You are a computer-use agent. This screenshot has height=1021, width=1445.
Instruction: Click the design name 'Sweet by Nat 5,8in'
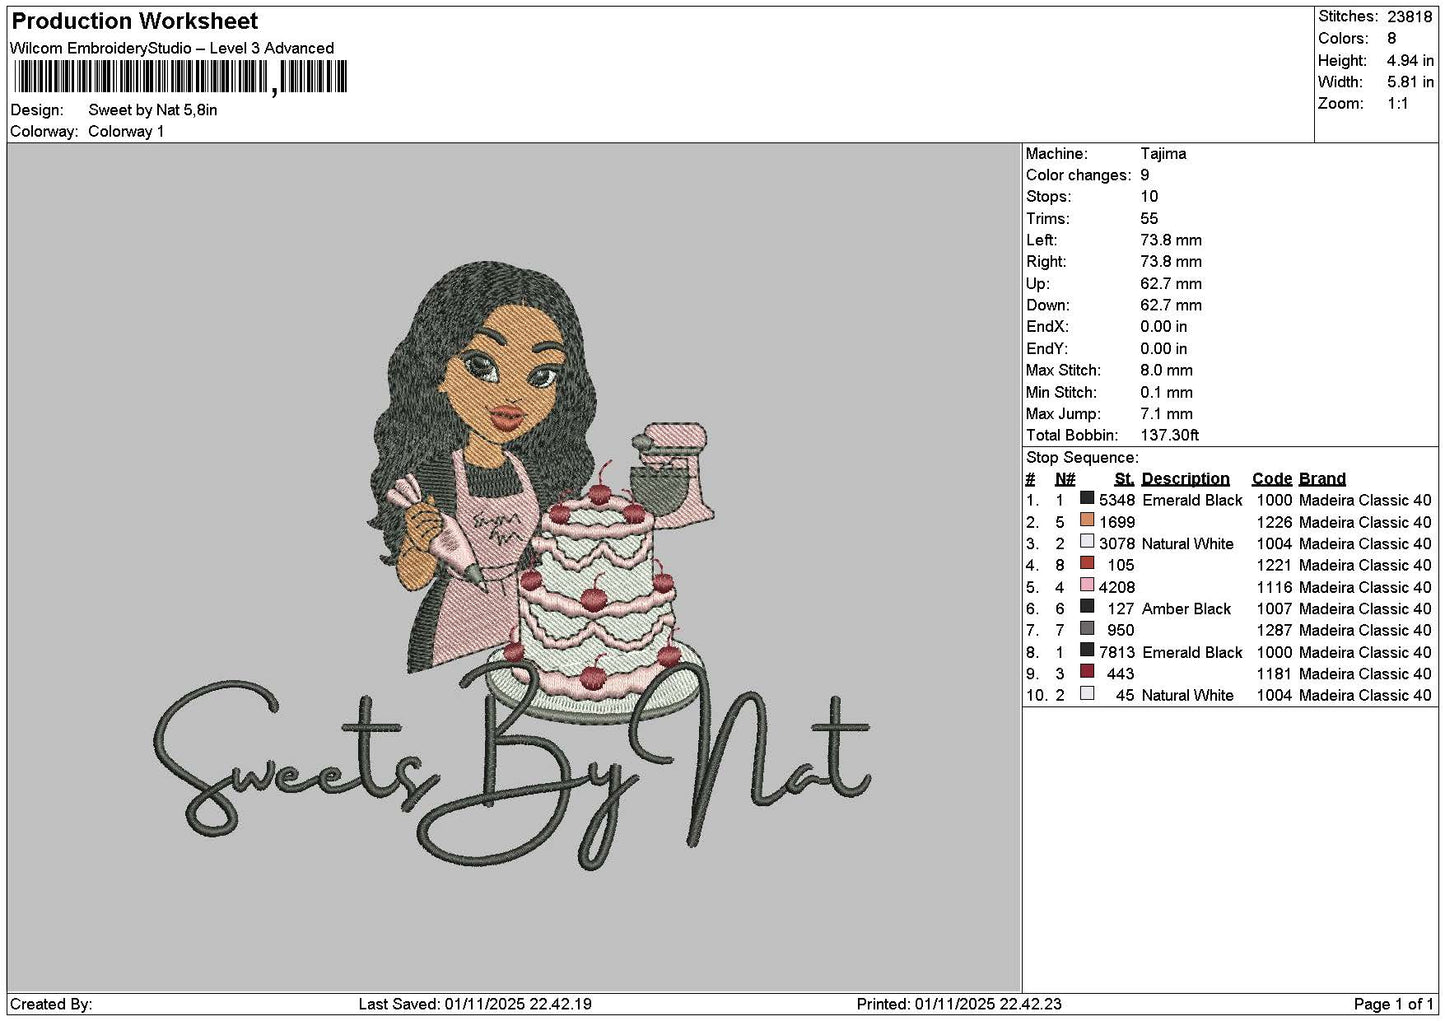pos(152,110)
